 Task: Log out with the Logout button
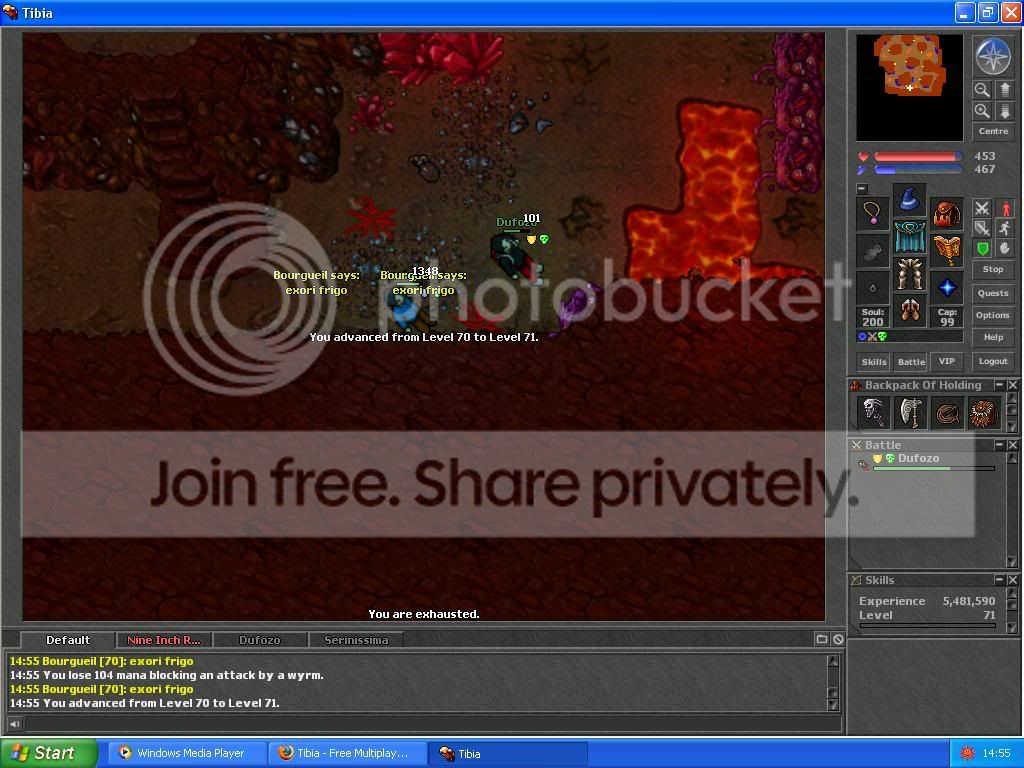coord(993,361)
